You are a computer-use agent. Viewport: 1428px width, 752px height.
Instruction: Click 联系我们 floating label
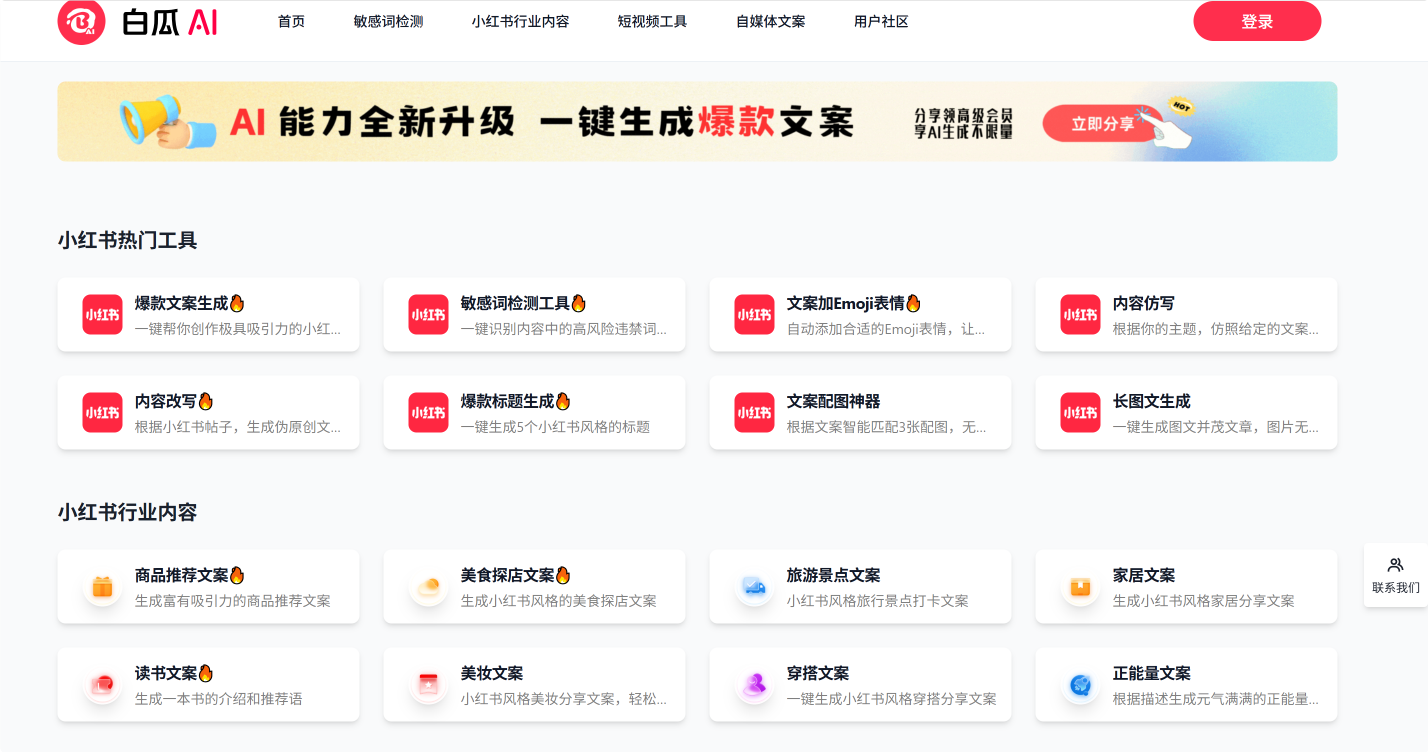tap(1396, 587)
